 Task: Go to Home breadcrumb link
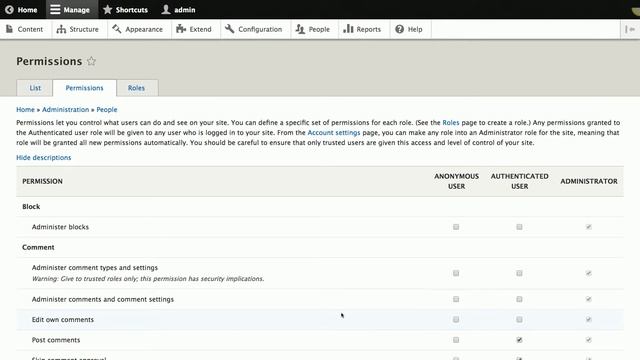[x=25, y=109]
